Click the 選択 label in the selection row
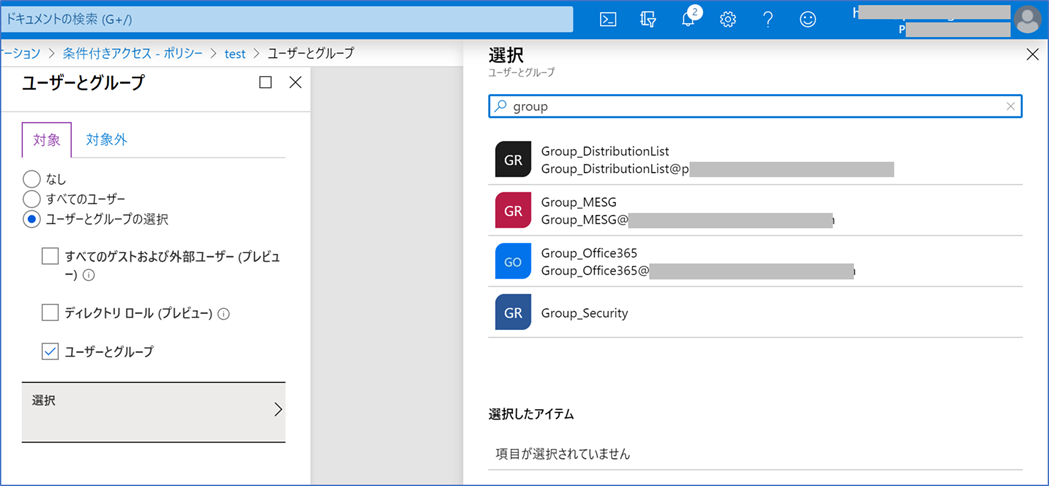The height and width of the screenshot is (486, 1049). (43, 400)
